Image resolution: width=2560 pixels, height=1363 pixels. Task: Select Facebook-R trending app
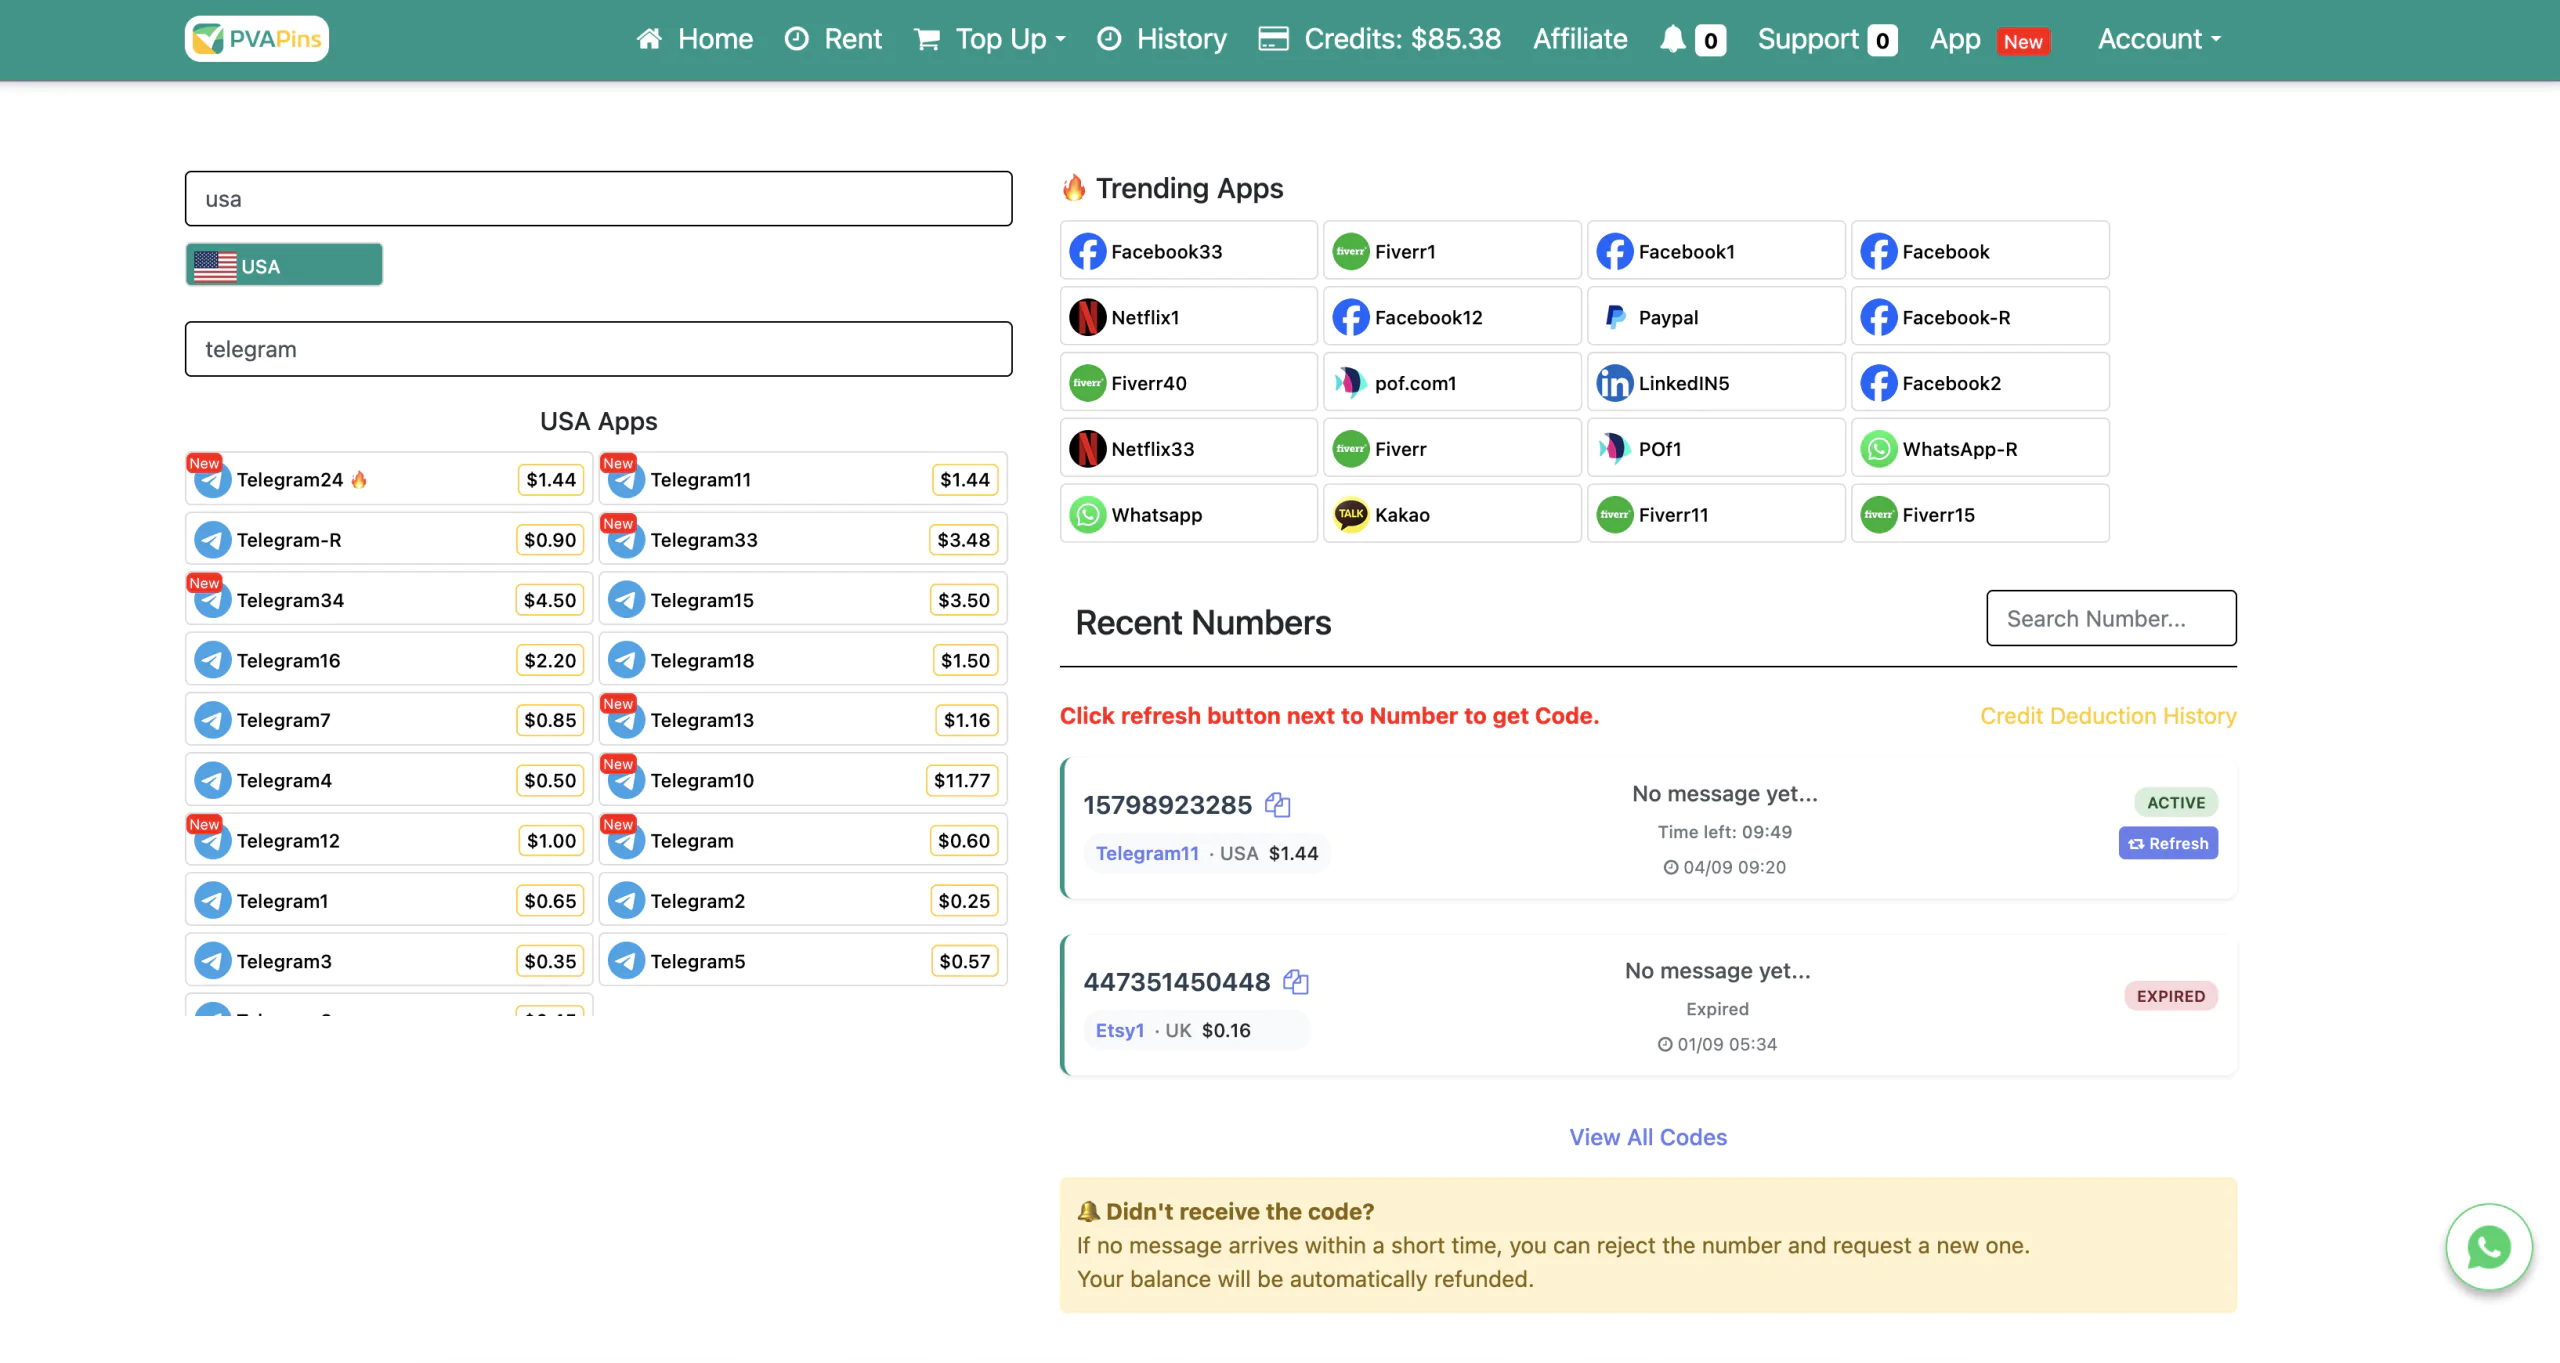click(x=1980, y=317)
